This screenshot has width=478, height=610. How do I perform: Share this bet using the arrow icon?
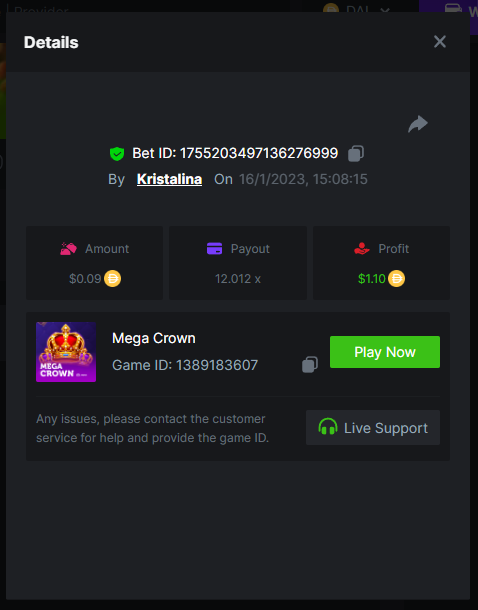click(x=418, y=124)
